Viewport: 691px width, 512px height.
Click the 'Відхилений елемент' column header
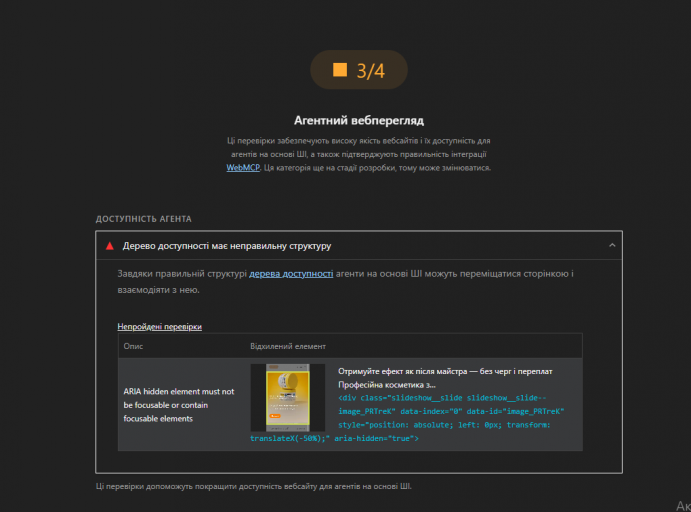[x=288, y=346]
